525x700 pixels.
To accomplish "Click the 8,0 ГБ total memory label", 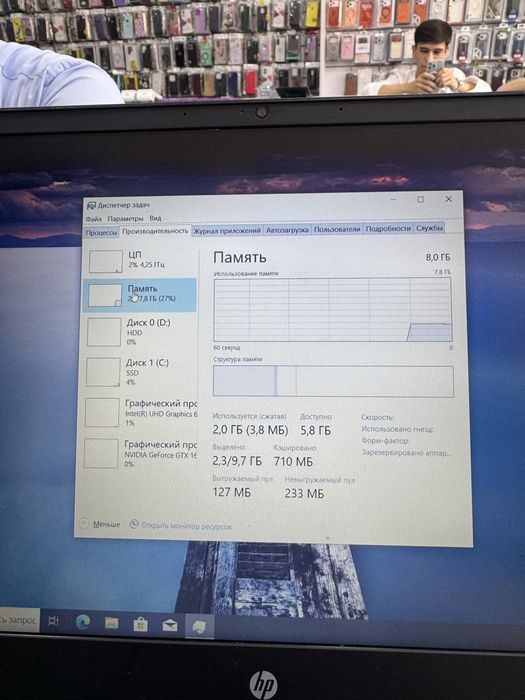I will tap(438, 257).
